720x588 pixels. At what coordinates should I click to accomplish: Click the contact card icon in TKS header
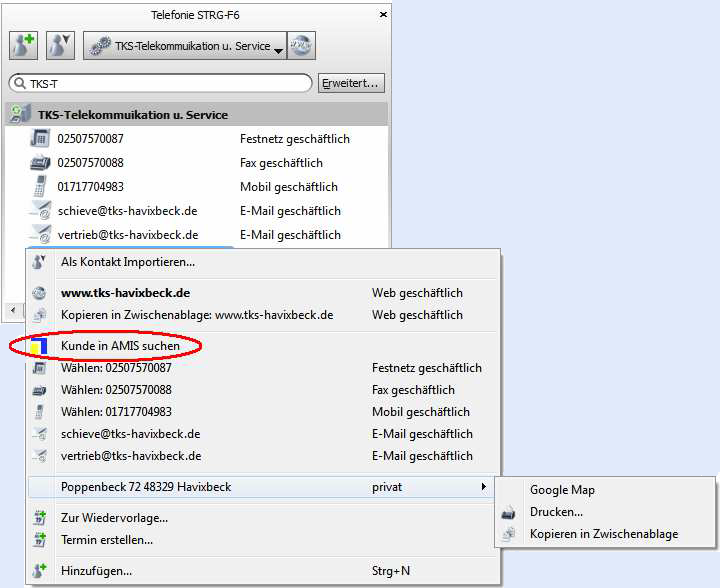tap(20, 114)
